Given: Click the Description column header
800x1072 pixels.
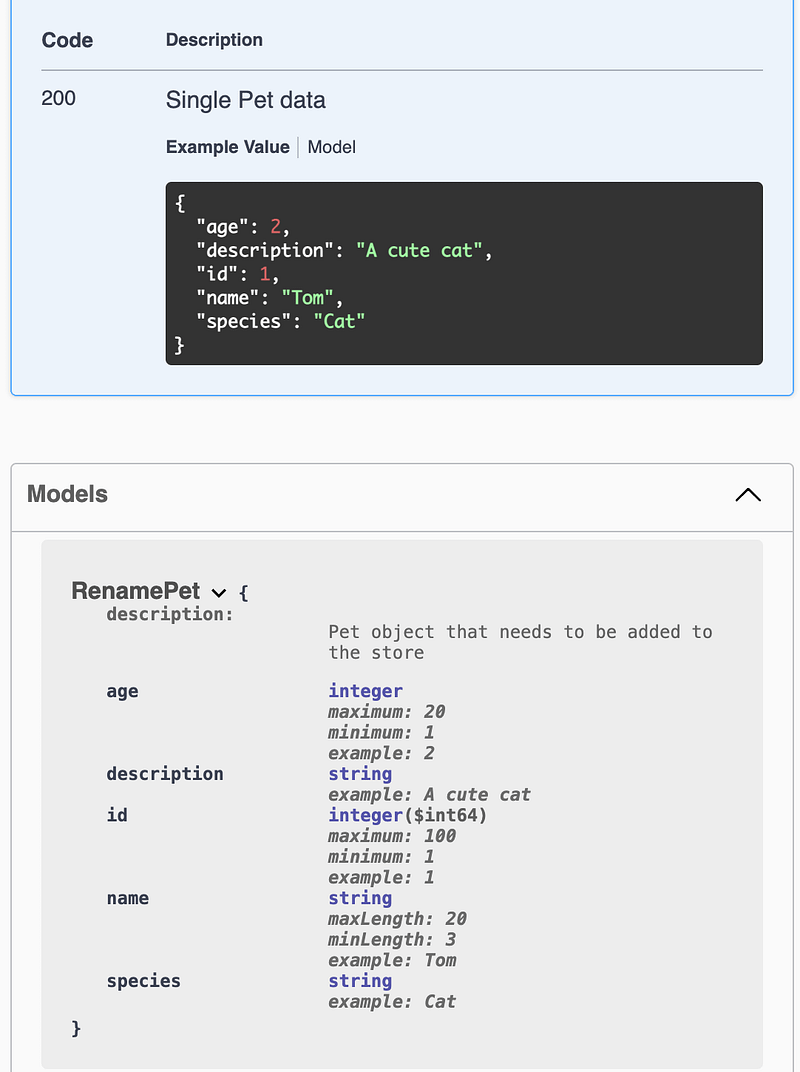Looking at the screenshot, I should coord(214,40).
